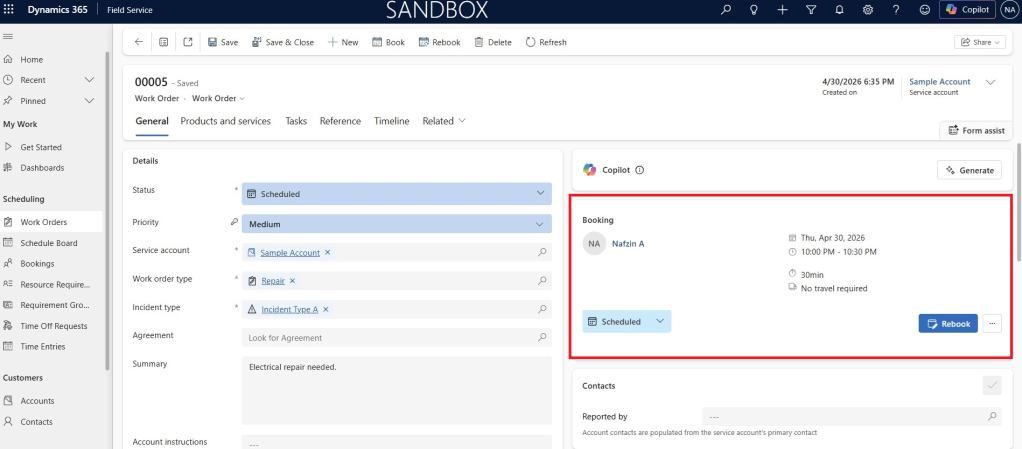Click the smiley feedback icon

[924, 10]
